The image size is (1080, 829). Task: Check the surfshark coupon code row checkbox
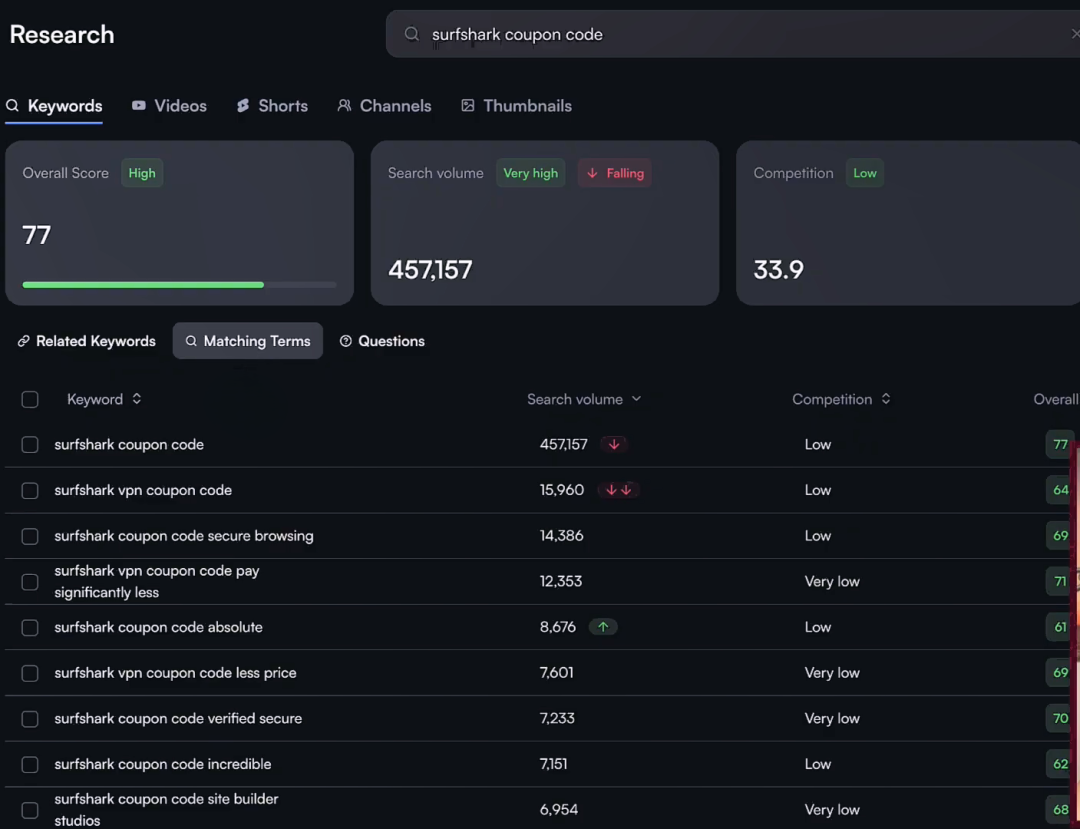[x=30, y=445]
